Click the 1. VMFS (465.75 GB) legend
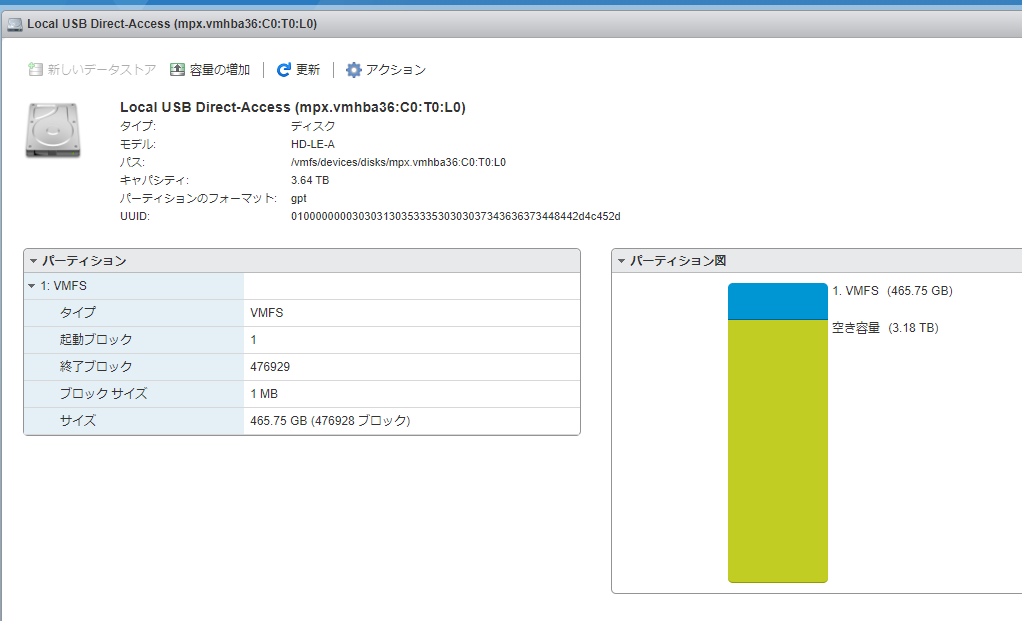This screenshot has height=621, width=1022. (x=892, y=291)
